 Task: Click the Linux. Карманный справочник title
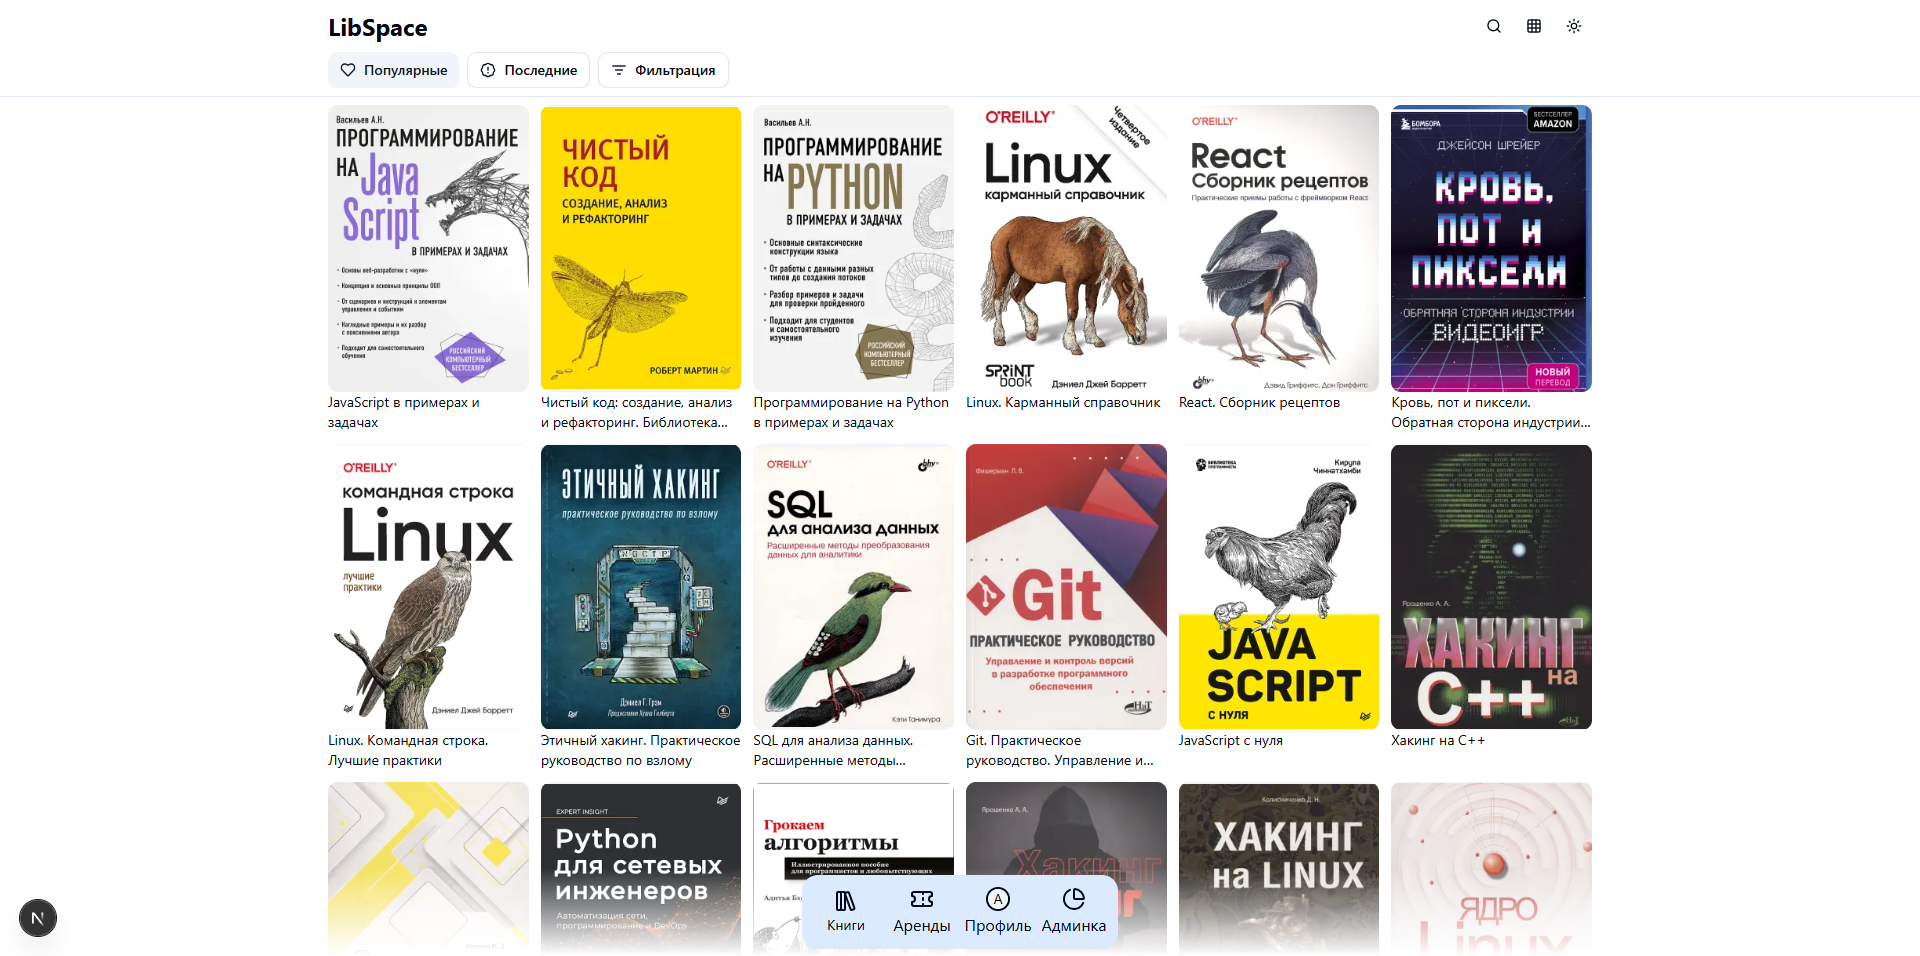coord(1063,403)
